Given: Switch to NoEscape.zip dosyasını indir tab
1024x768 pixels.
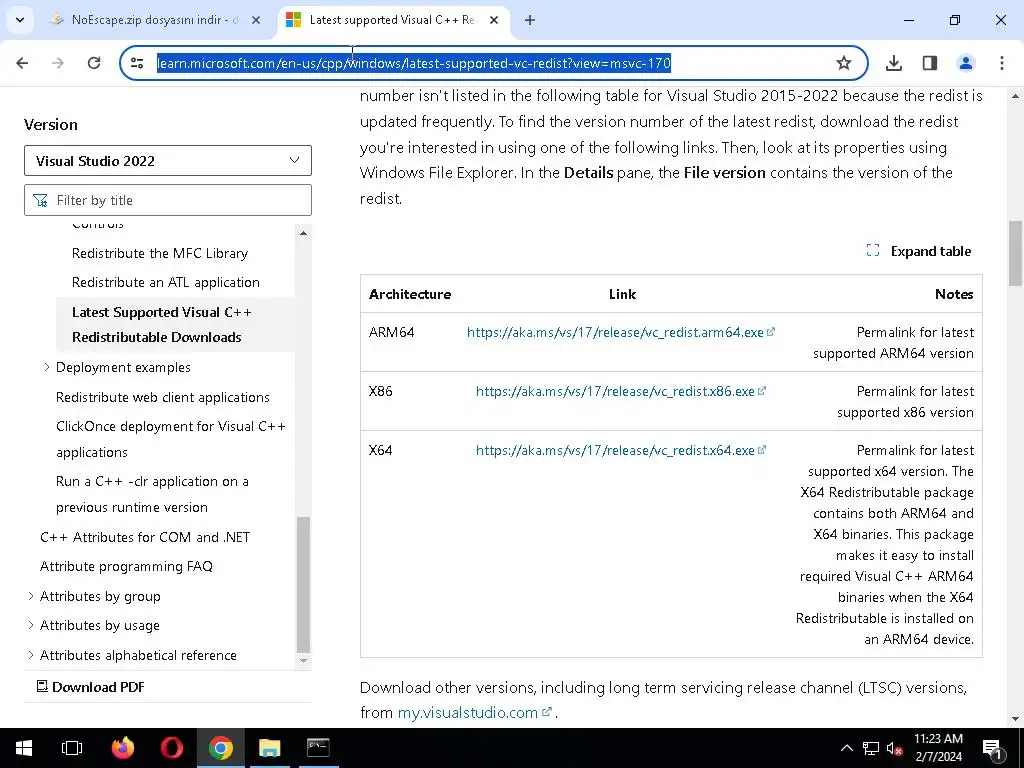Looking at the screenshot, I should [155, 20].
